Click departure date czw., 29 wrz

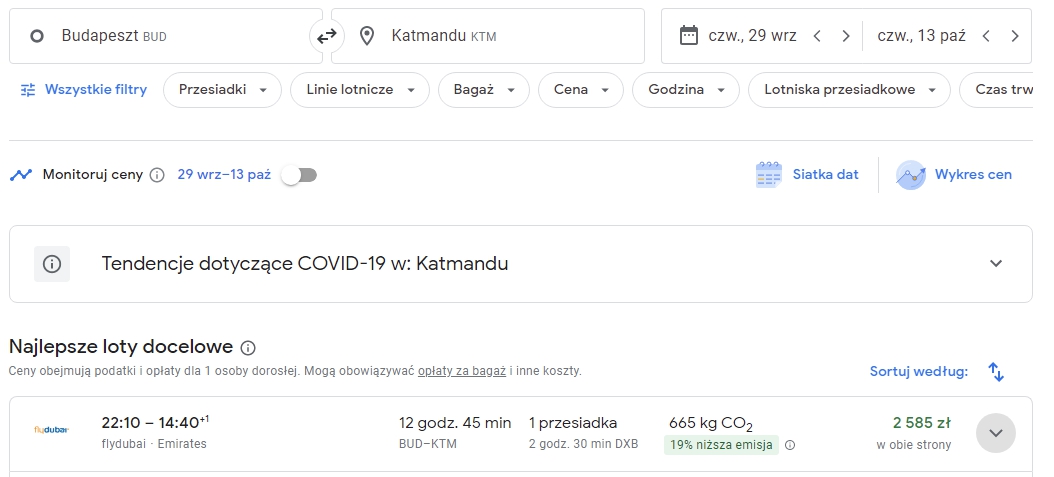tap(752, 36)
